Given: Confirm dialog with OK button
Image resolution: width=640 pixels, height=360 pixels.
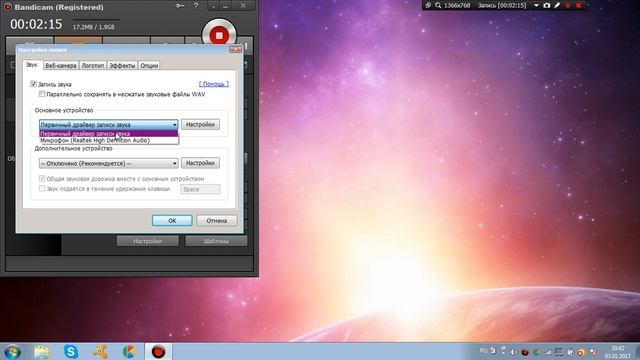Looking at the screenshot, I should pyautogui.click(x=172, y=220).
